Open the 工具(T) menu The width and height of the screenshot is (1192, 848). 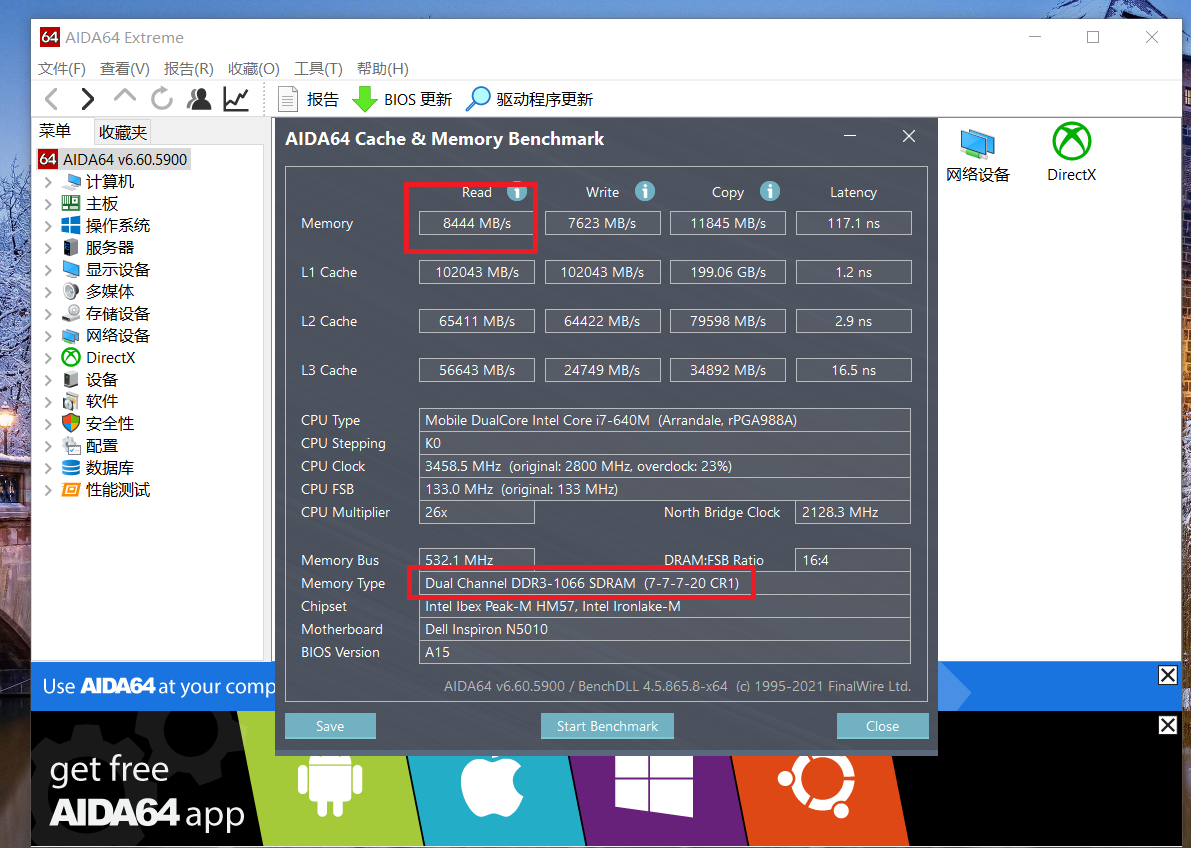(318, 69)
